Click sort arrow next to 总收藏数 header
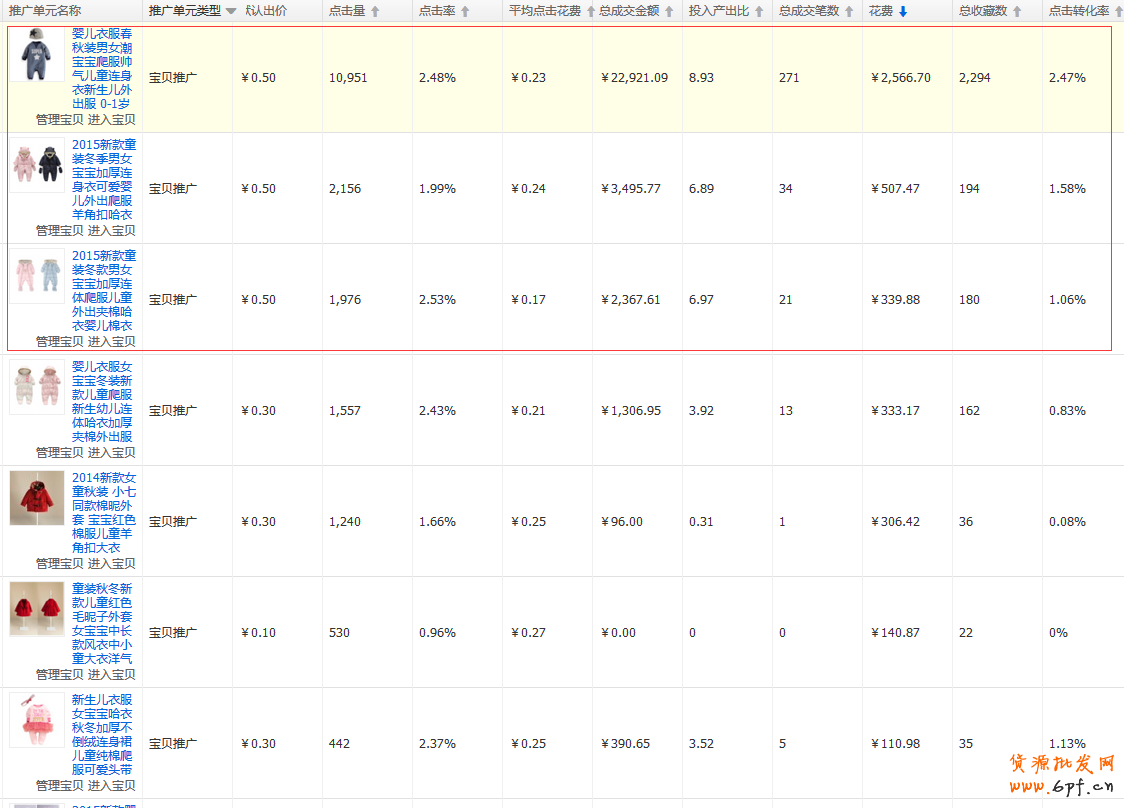Screen dimensions: 1124x808 pos(1017,12)
